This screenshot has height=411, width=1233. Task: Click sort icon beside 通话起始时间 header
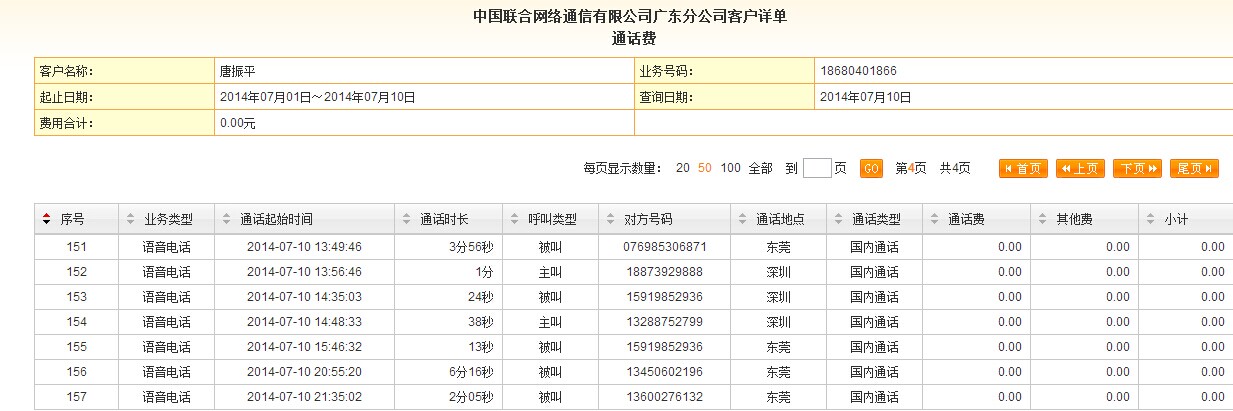[227, 220]
